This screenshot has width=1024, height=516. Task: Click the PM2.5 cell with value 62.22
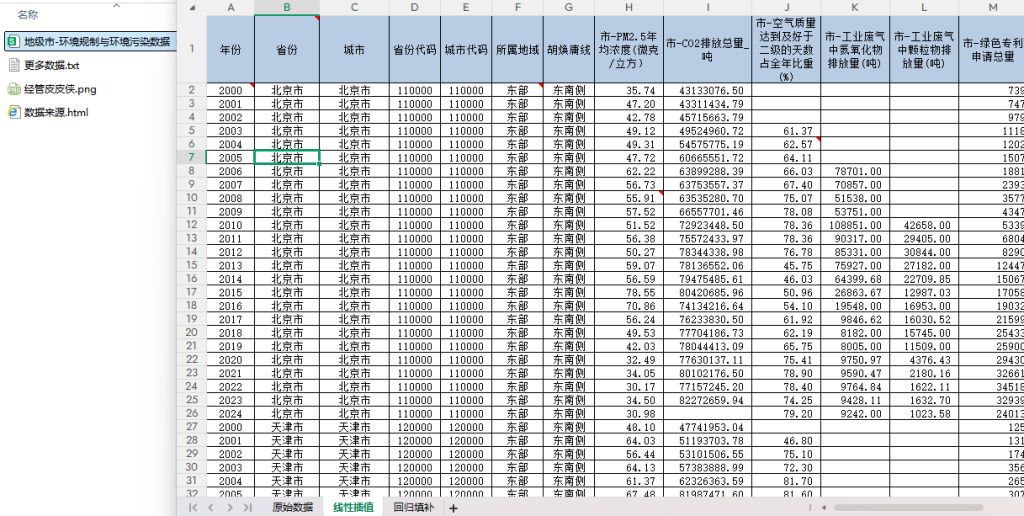(629, 171)
